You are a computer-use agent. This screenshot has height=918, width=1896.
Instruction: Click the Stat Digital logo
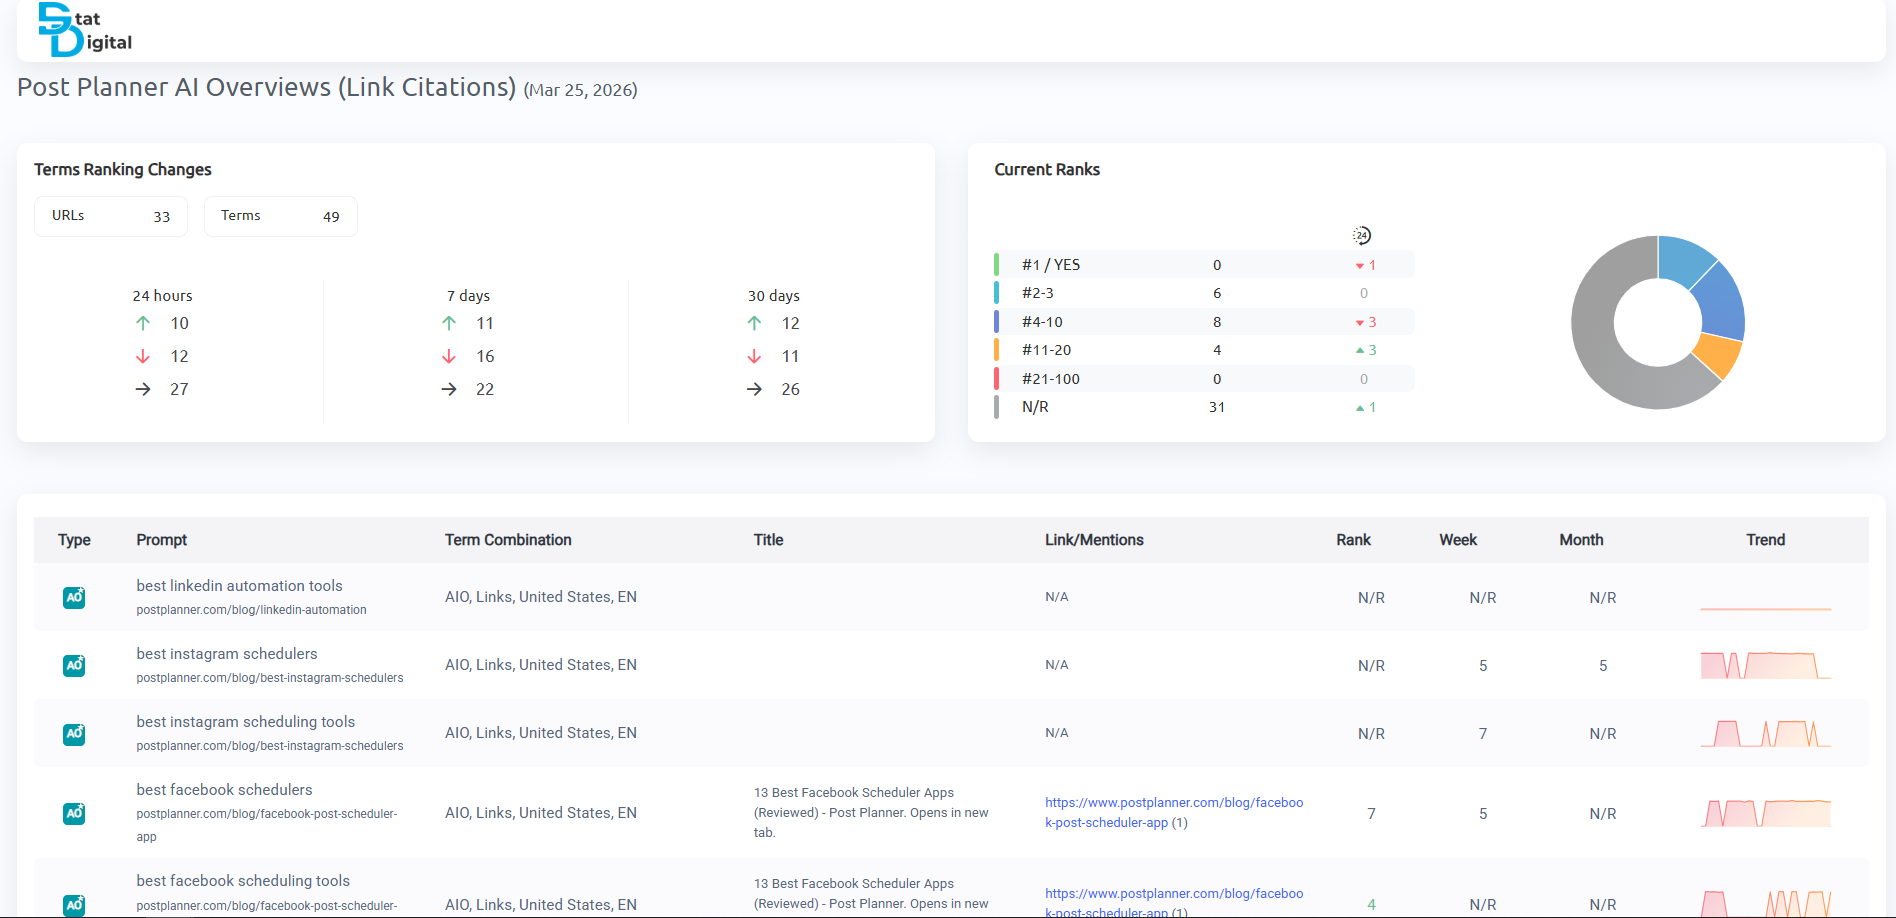pos(85,29)
